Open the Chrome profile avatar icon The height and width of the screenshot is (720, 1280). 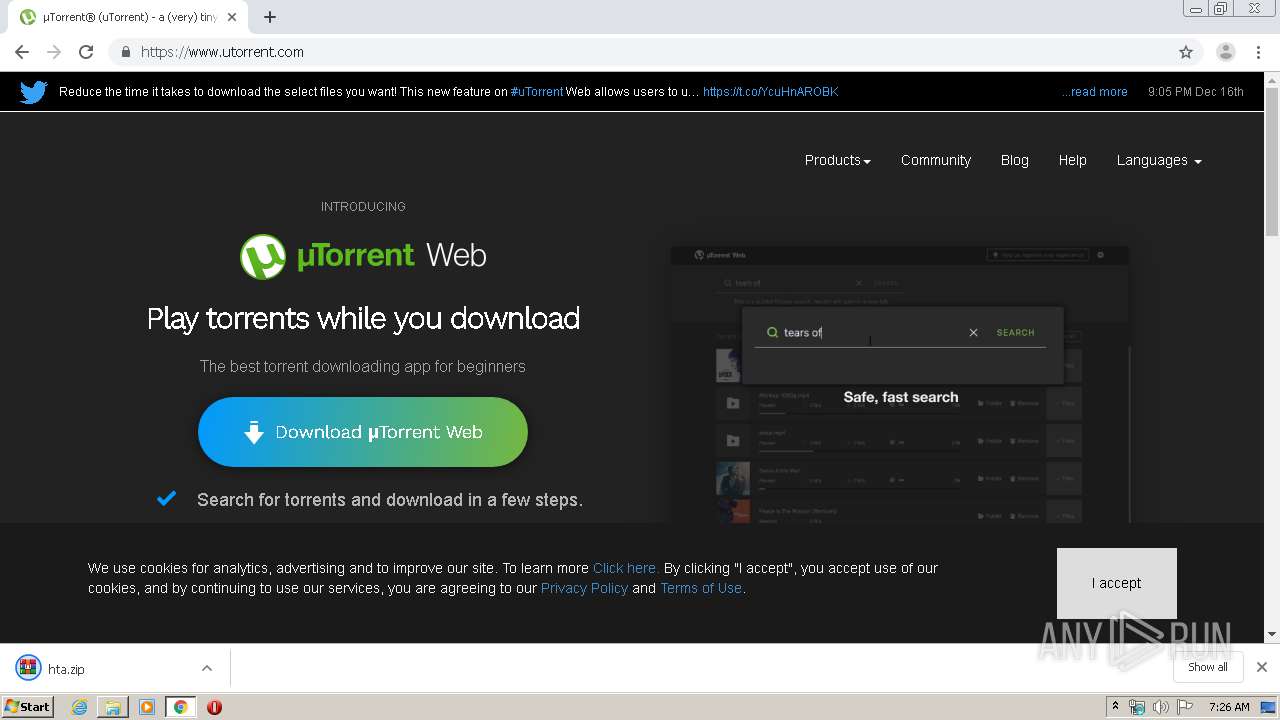[1226, 52]
